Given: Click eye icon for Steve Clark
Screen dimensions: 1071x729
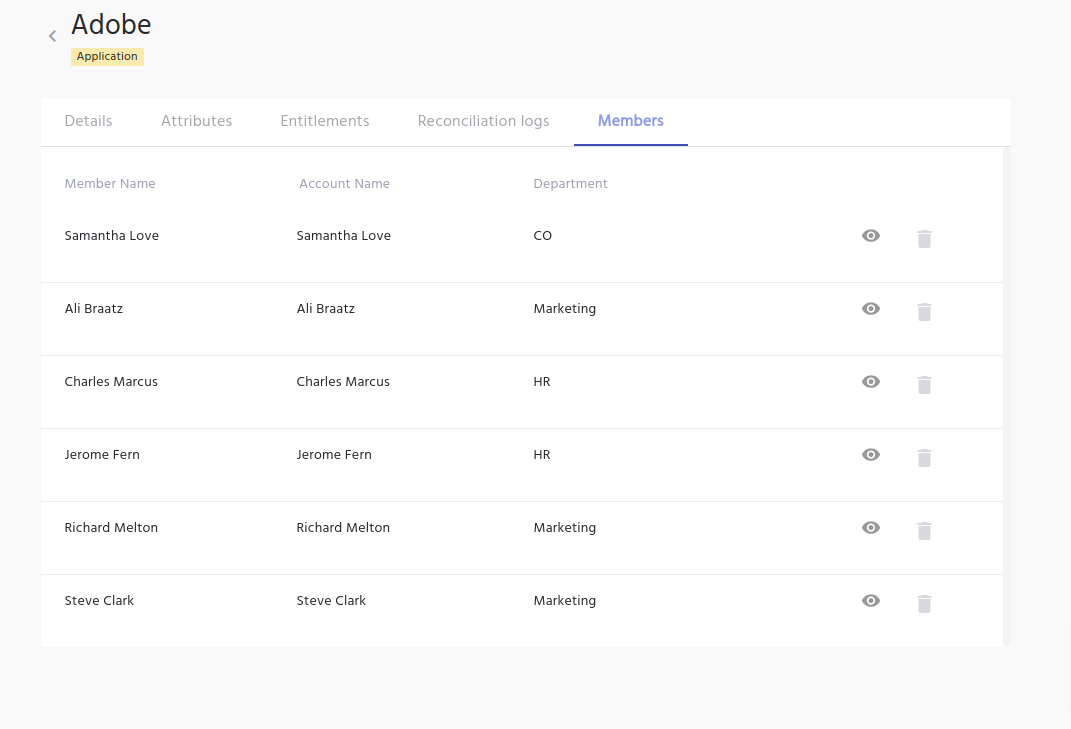Looking at the screenshot, I should [871, 601].
